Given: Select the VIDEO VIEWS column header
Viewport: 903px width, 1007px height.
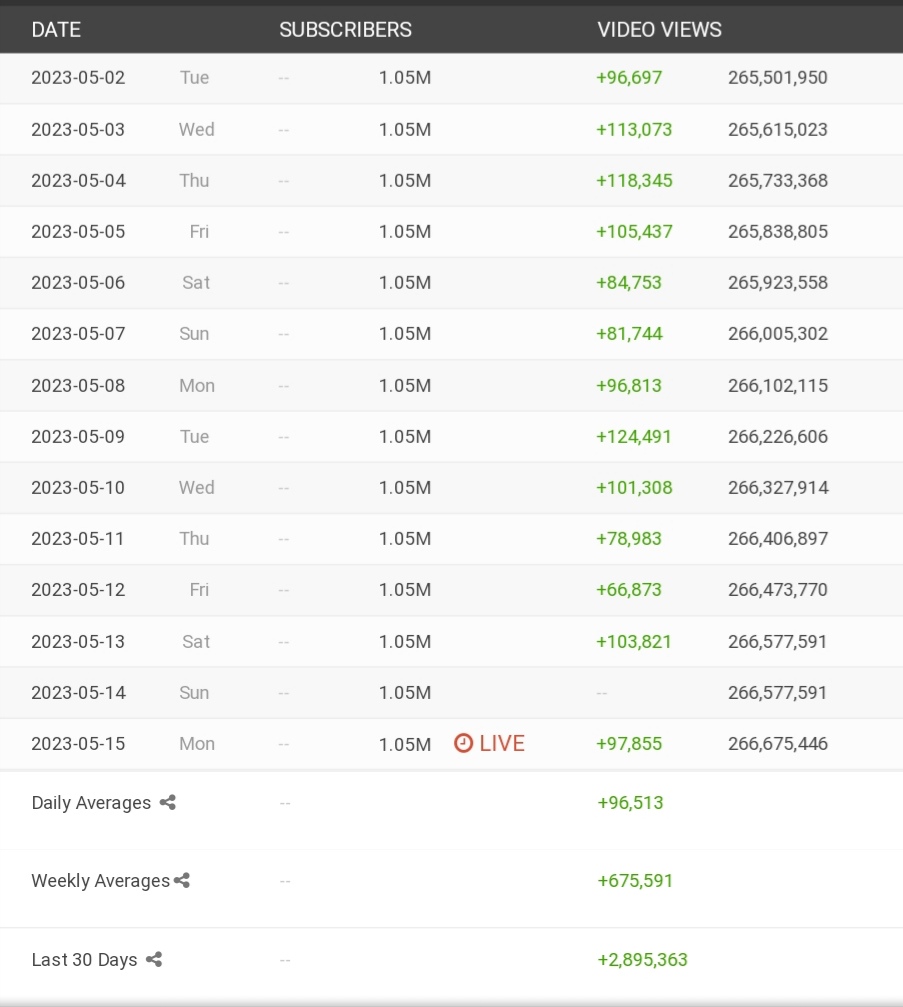Looking at the screenshot, I should (x=660, y=30).
